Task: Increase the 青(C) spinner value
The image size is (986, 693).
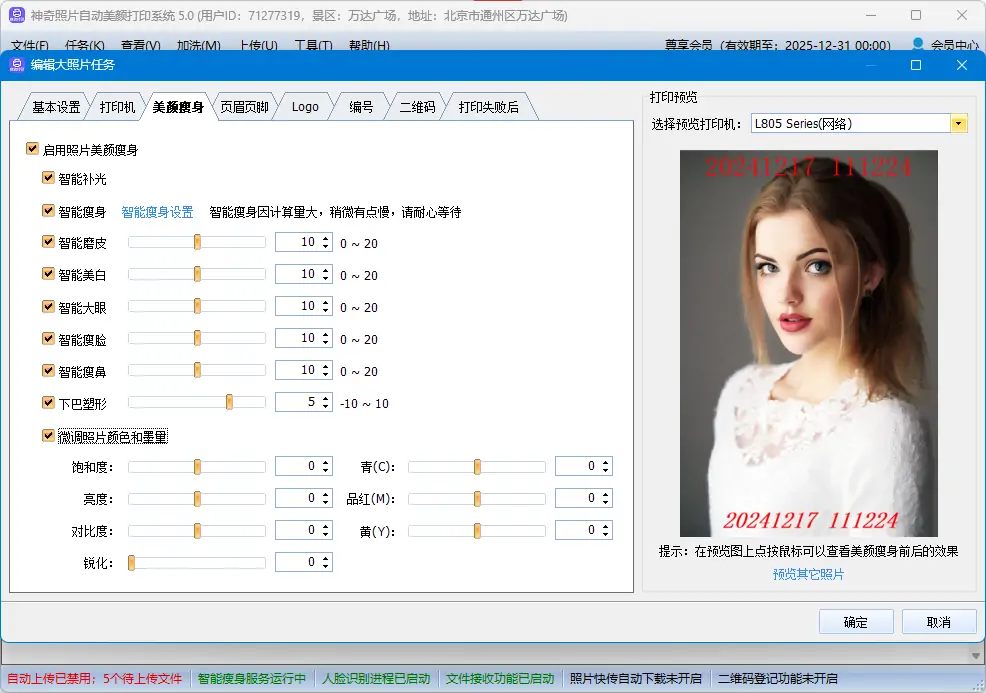Action: pyautogui.click(x=605, y=462)
